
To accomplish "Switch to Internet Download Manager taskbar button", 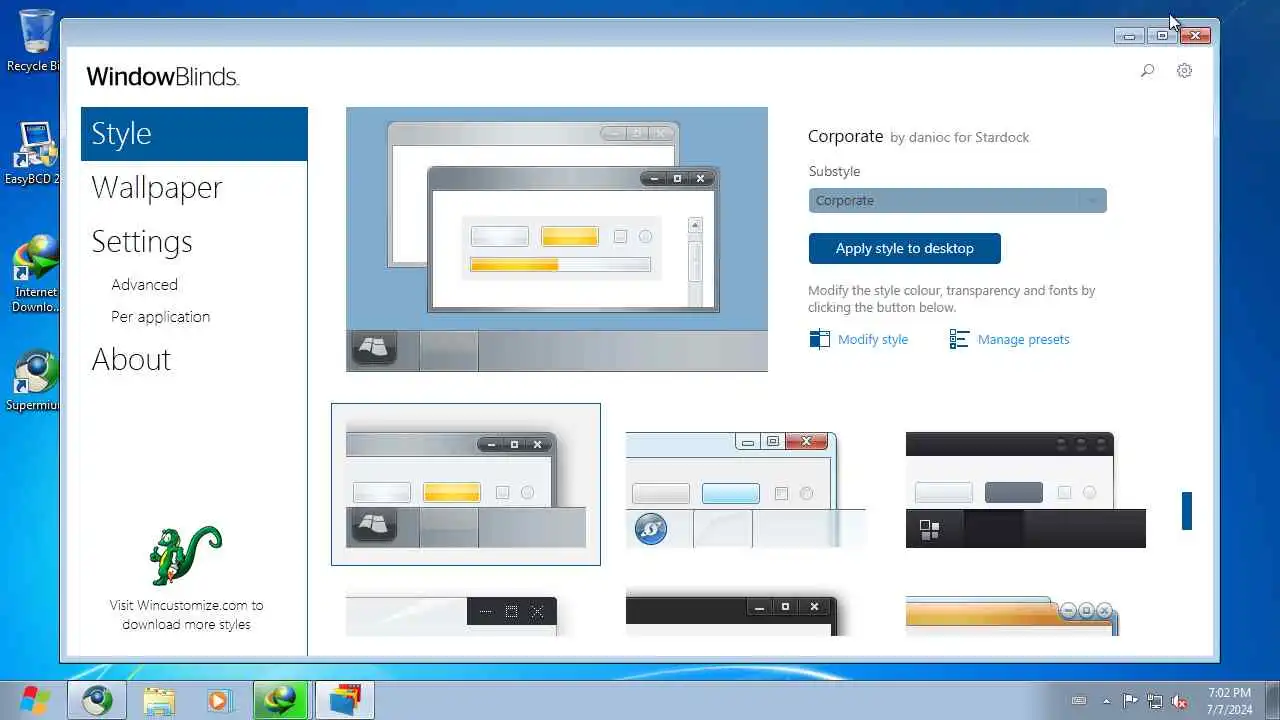I will (281, 700).
